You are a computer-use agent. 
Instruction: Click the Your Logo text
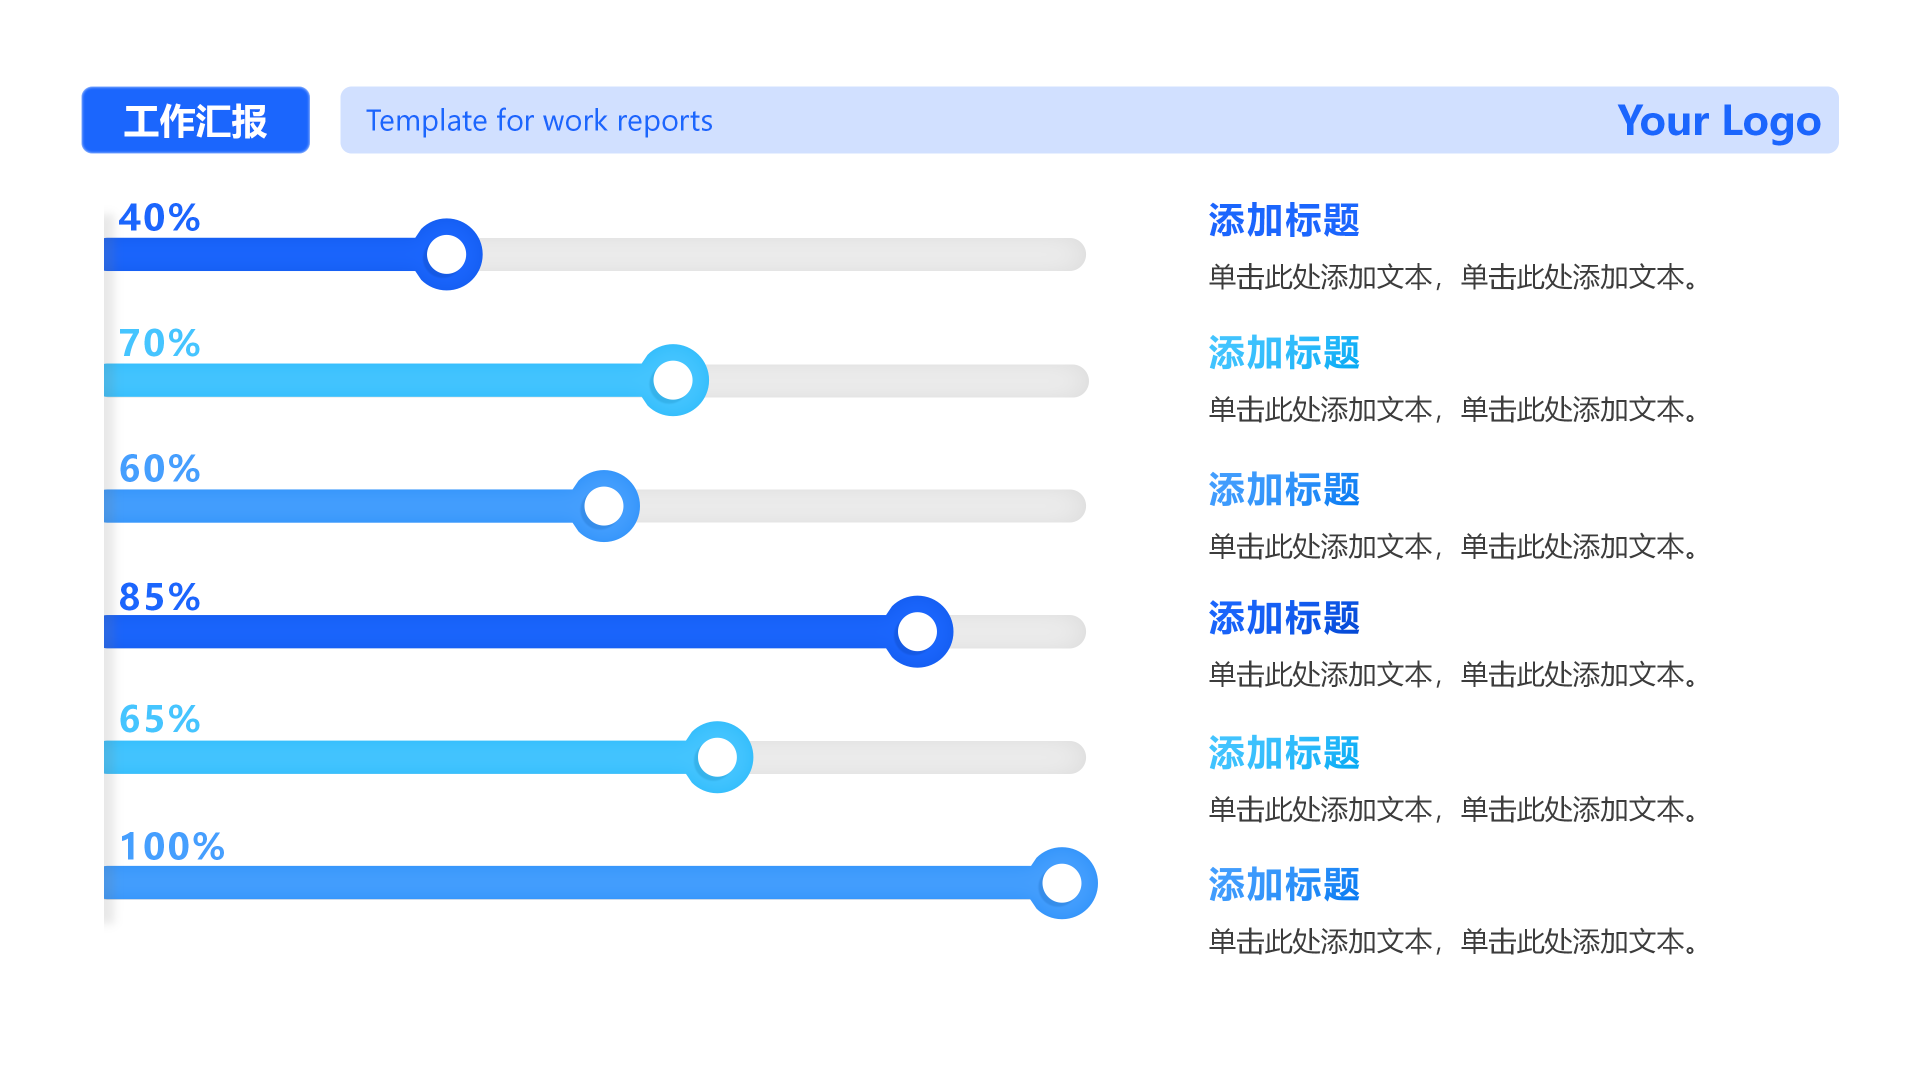(1718, 121)
